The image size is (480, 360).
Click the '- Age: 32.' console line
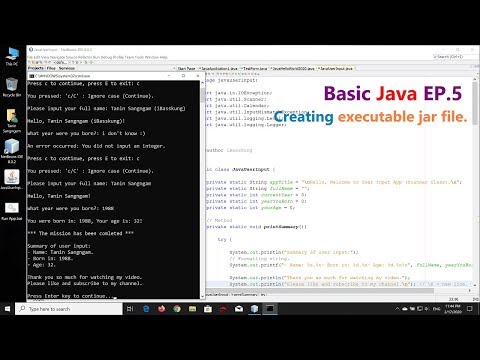point(42,265)
